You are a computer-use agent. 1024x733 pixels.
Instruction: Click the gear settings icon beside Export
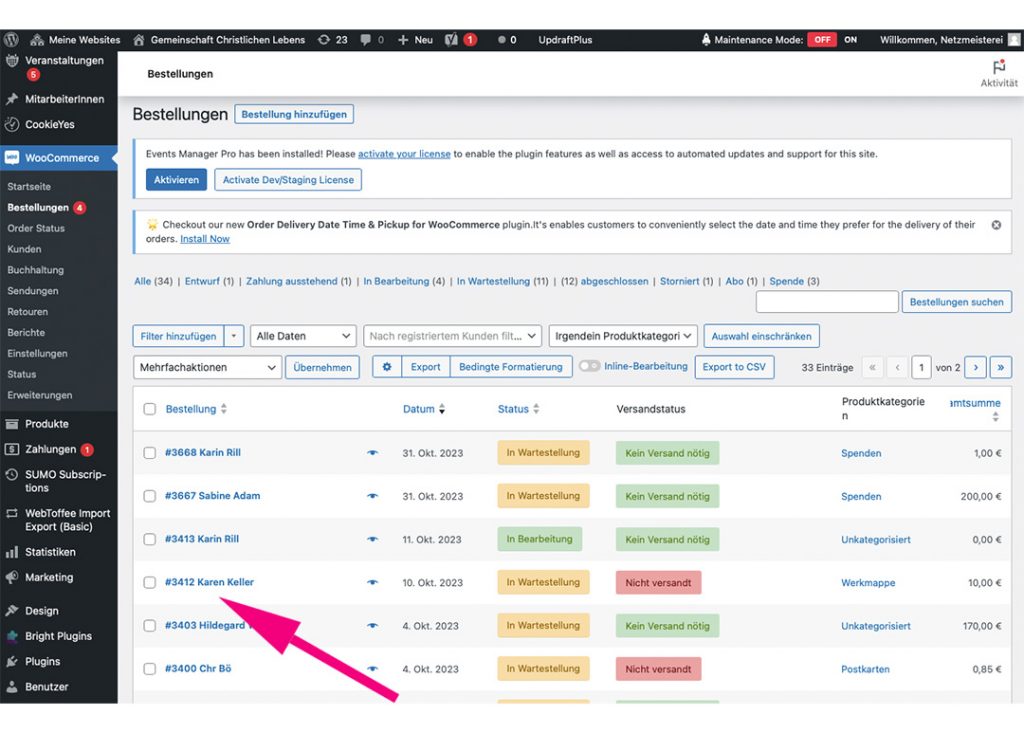point(387,367)
